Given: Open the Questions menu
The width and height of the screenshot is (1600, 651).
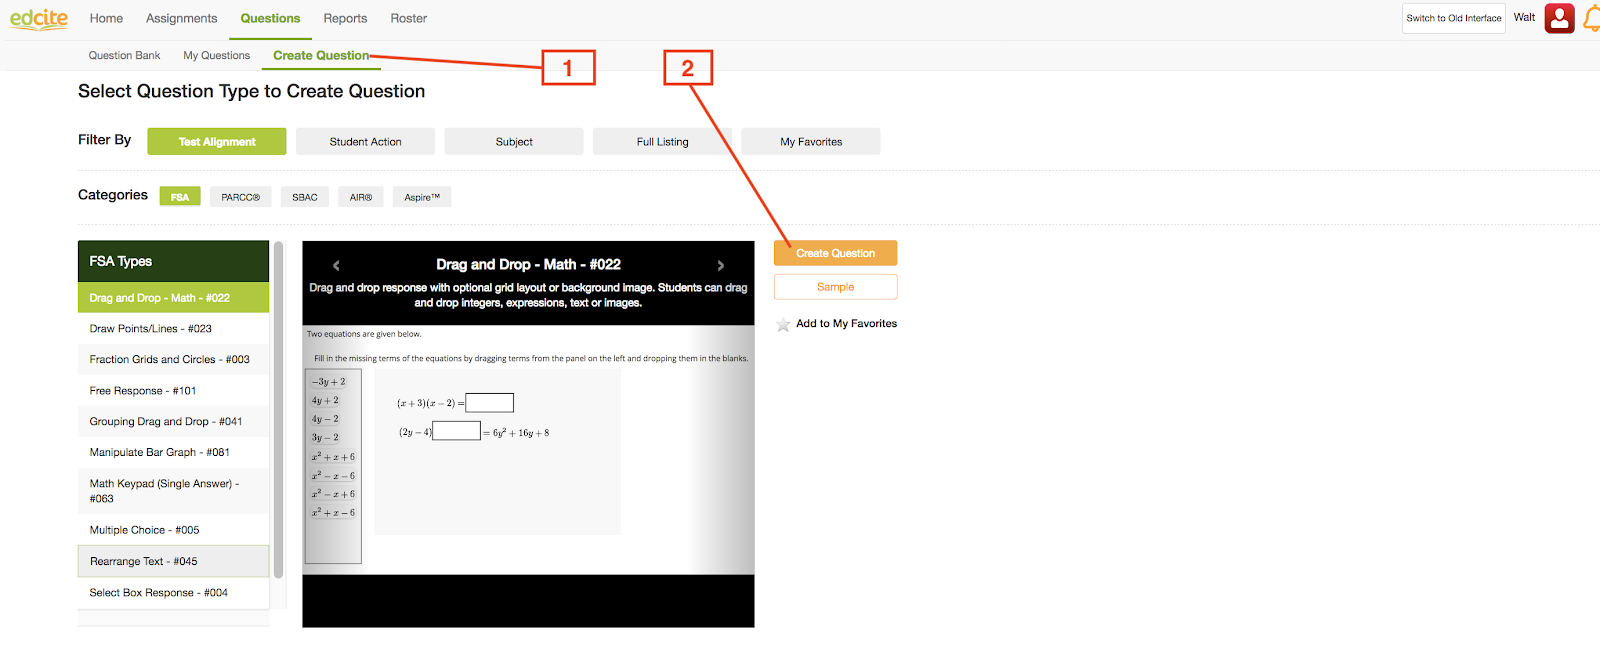Looking at the screenshot, I should pos(270,18).
